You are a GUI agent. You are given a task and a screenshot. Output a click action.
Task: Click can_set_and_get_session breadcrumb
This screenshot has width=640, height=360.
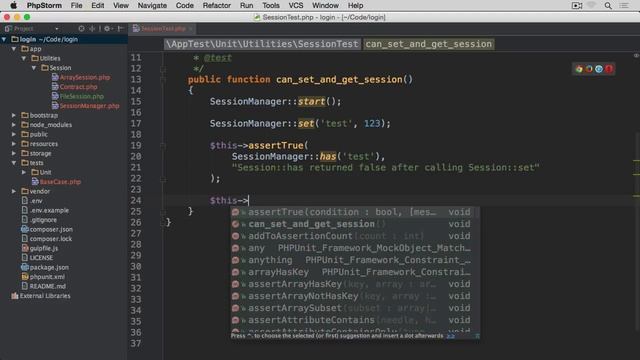click(429, 44)
